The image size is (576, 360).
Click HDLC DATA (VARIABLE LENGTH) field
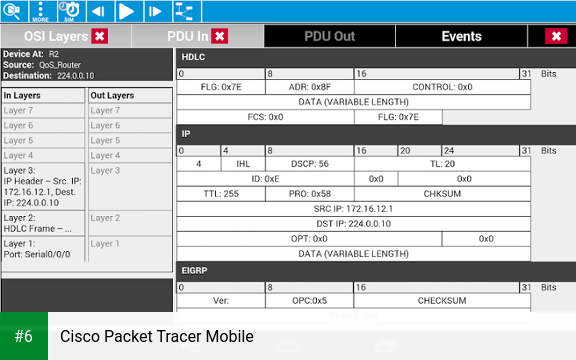[353, 102]
